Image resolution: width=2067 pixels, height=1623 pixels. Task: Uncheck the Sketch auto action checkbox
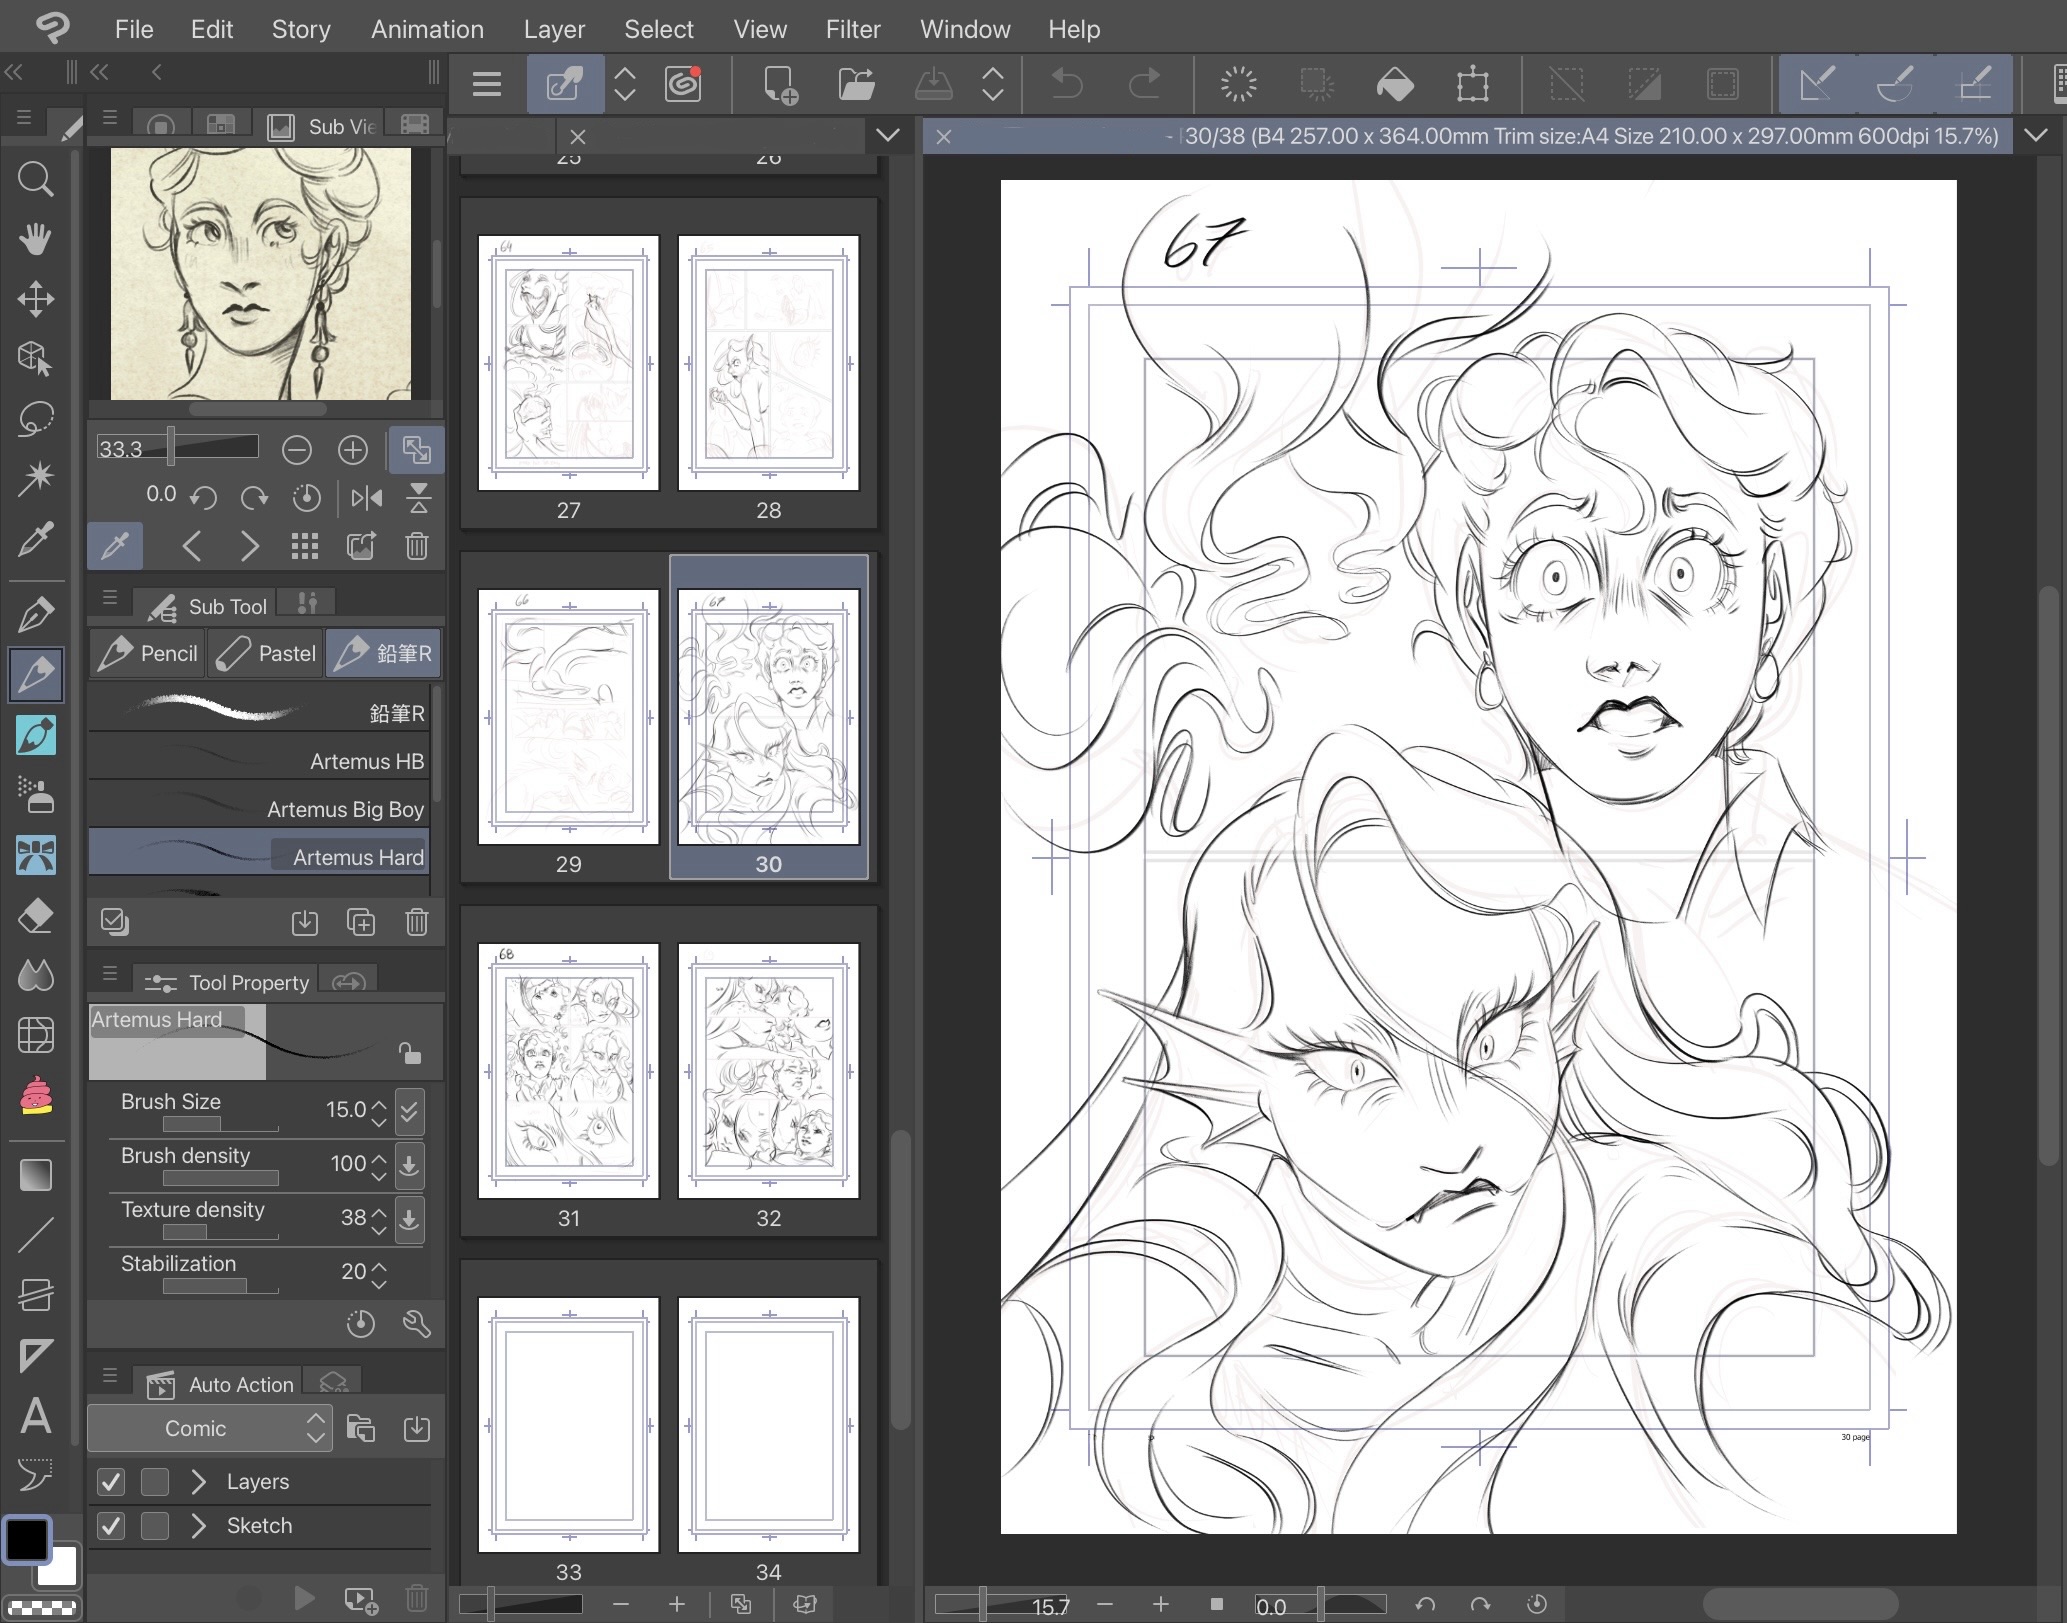coord(111,1526)
